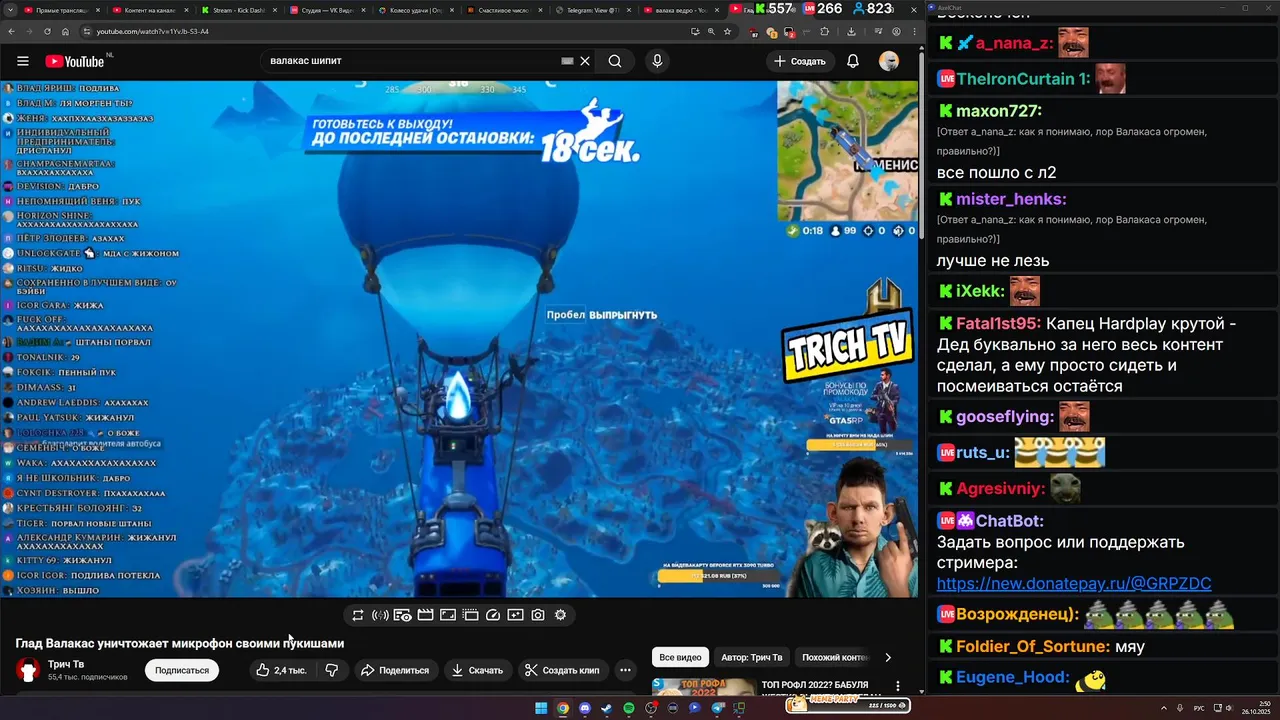Viewport: 1280px width, 720px height.
Task: Click Поделиться to share the video
Action: click(394, 670)
